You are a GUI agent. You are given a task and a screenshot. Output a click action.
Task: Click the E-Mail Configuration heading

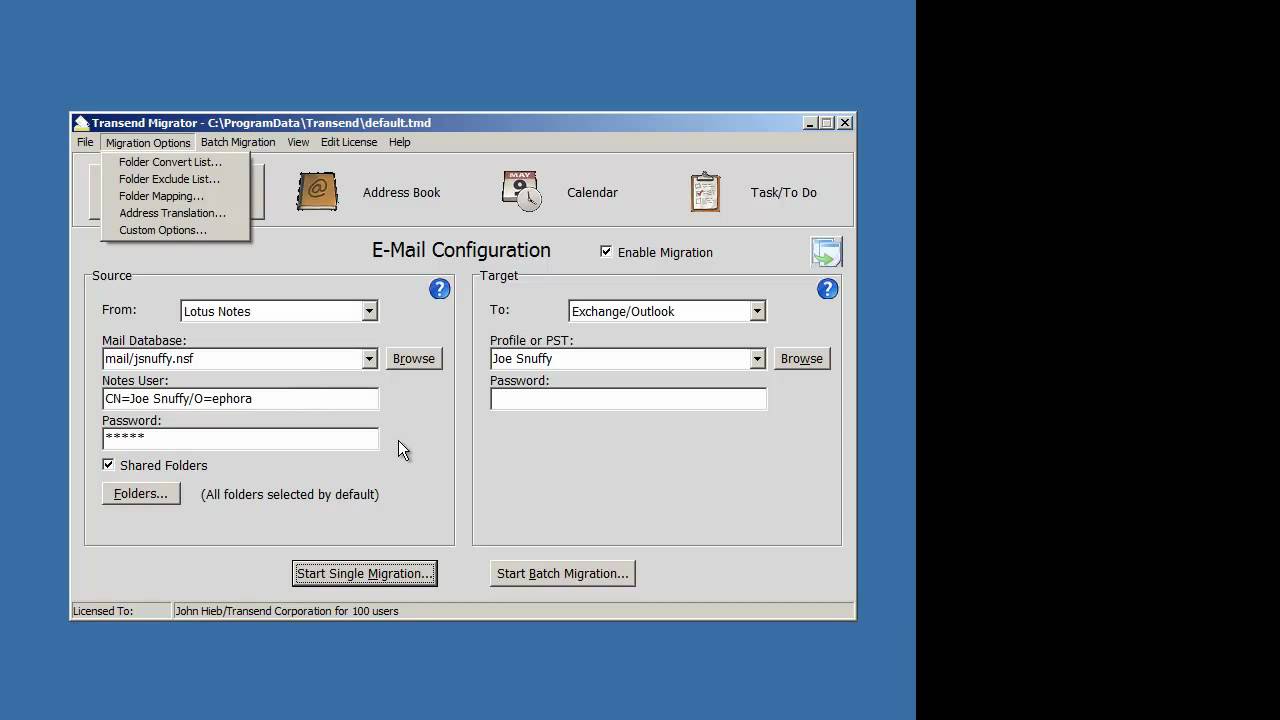click(461, 250)
